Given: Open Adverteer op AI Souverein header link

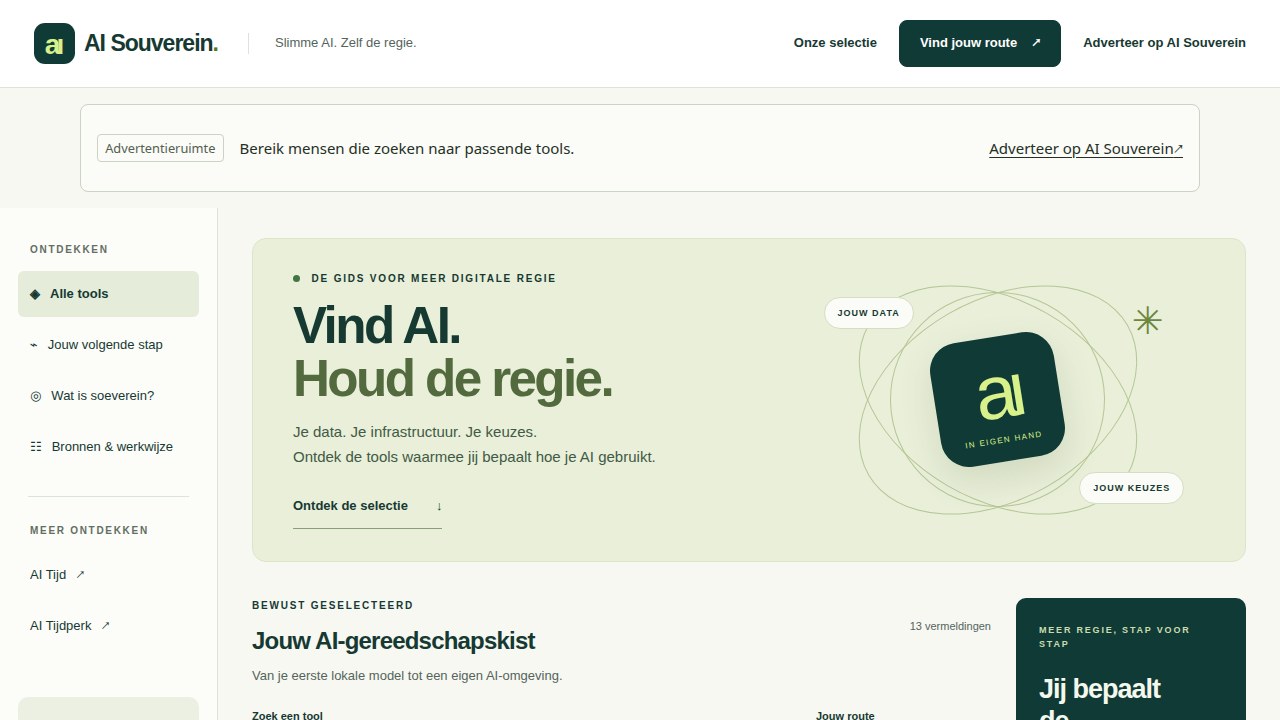Looking at the screenshot, I should click(x=1164, y=43).
